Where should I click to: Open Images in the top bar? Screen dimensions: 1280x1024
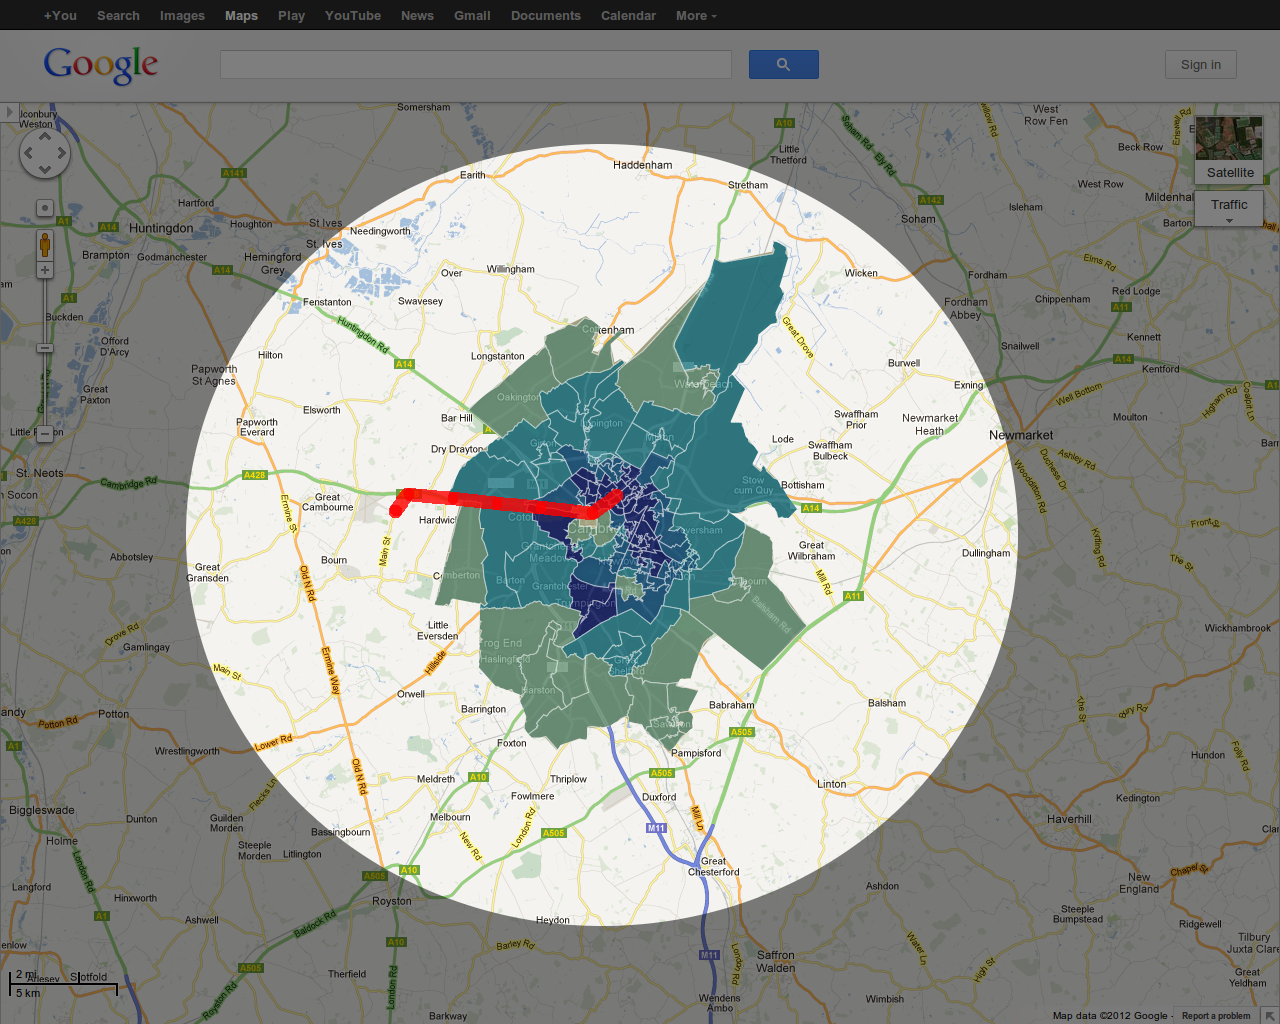(182, 16)
